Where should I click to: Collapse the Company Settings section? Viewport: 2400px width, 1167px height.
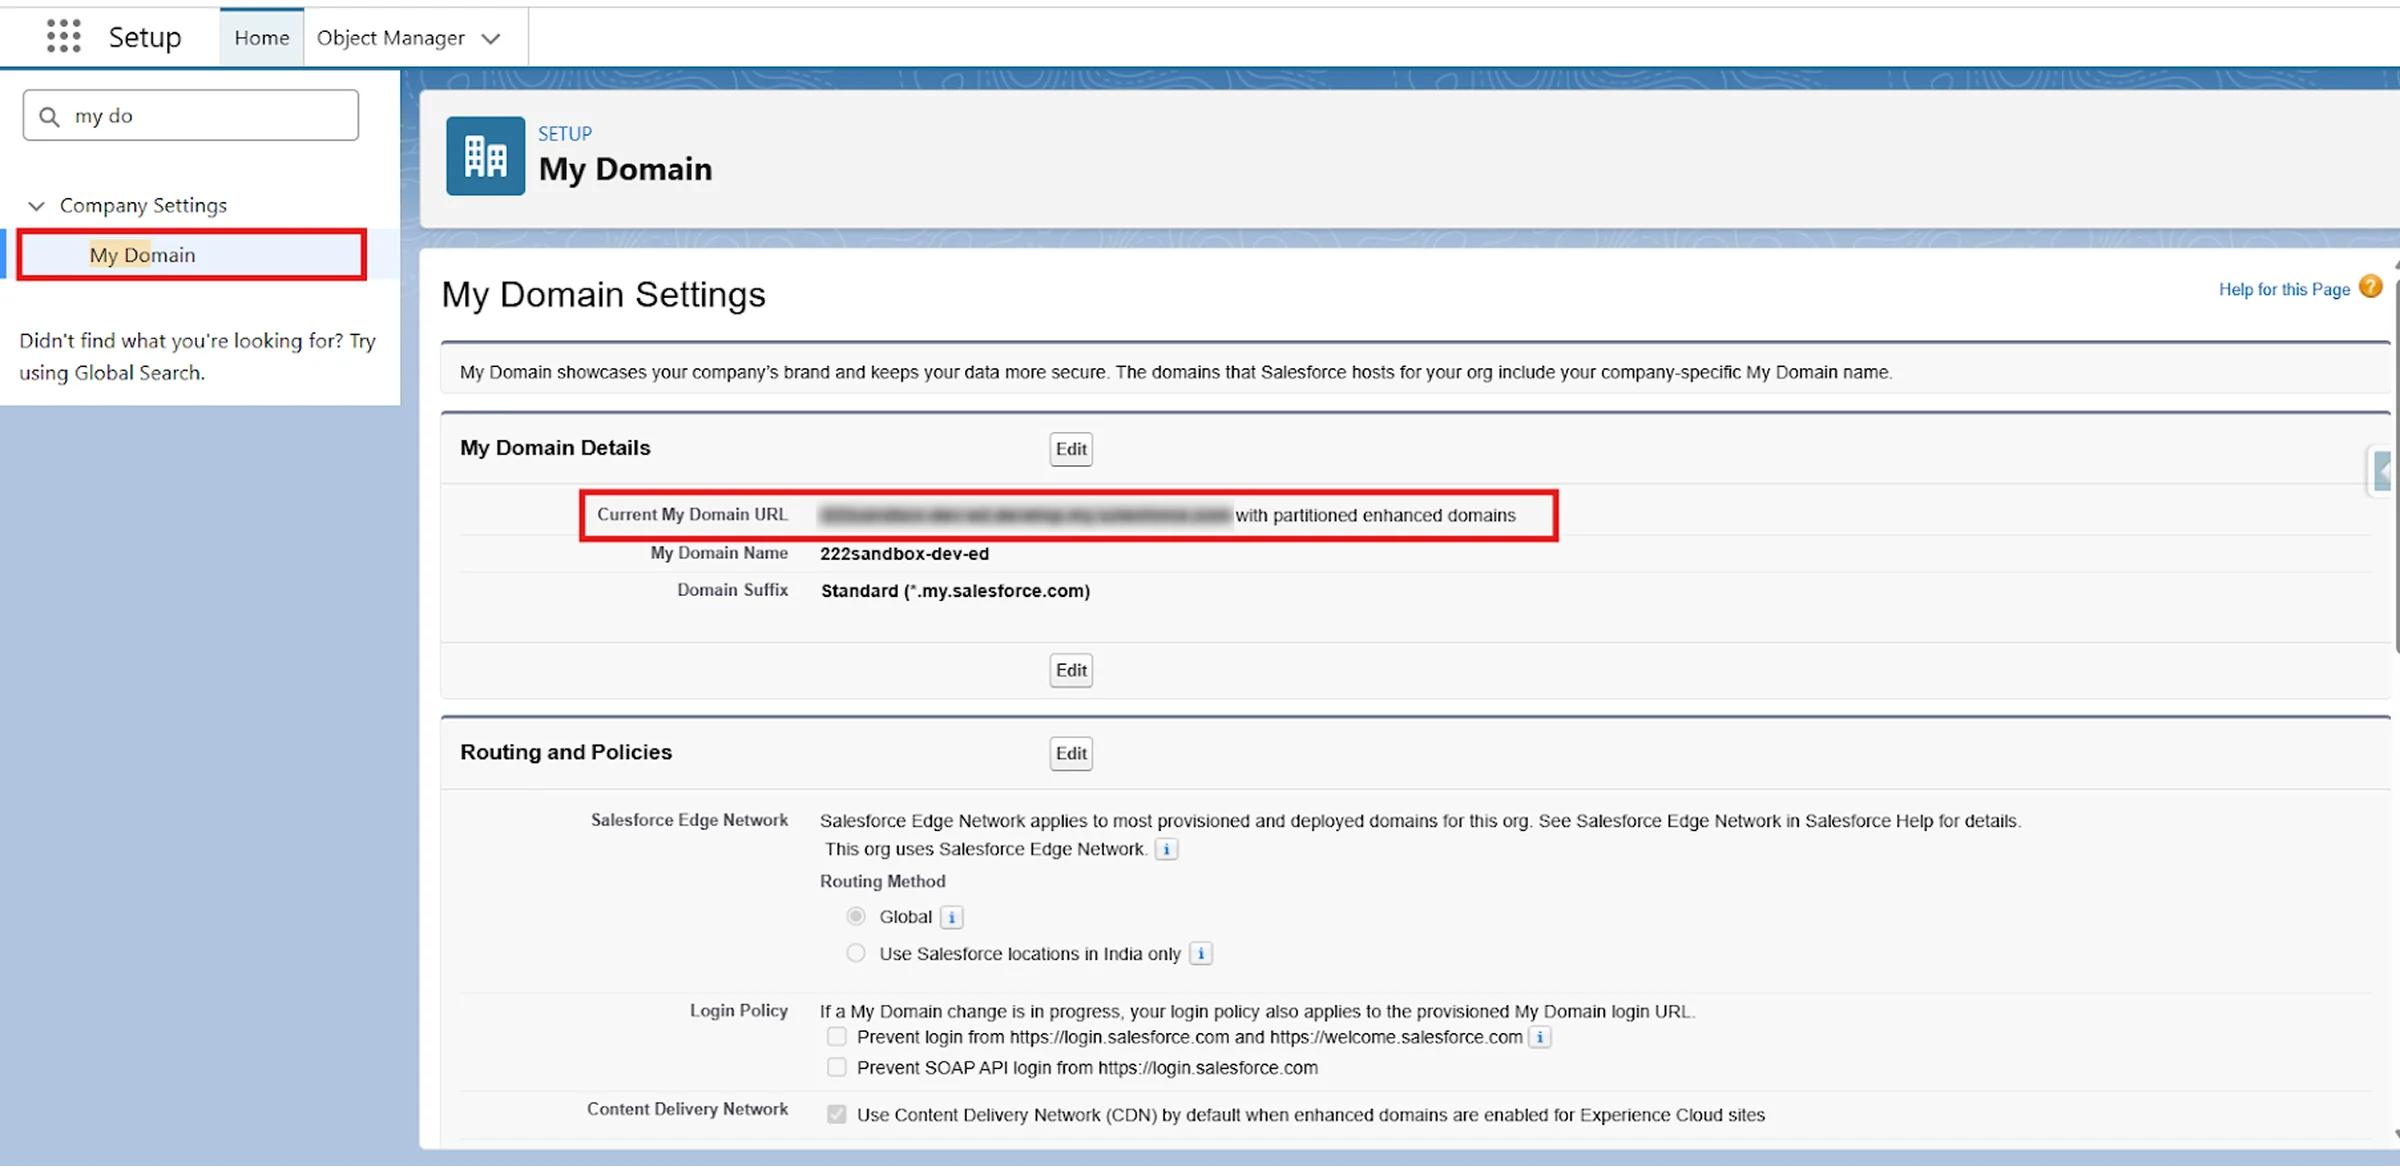pyautogui.click(x=36, y=206)
